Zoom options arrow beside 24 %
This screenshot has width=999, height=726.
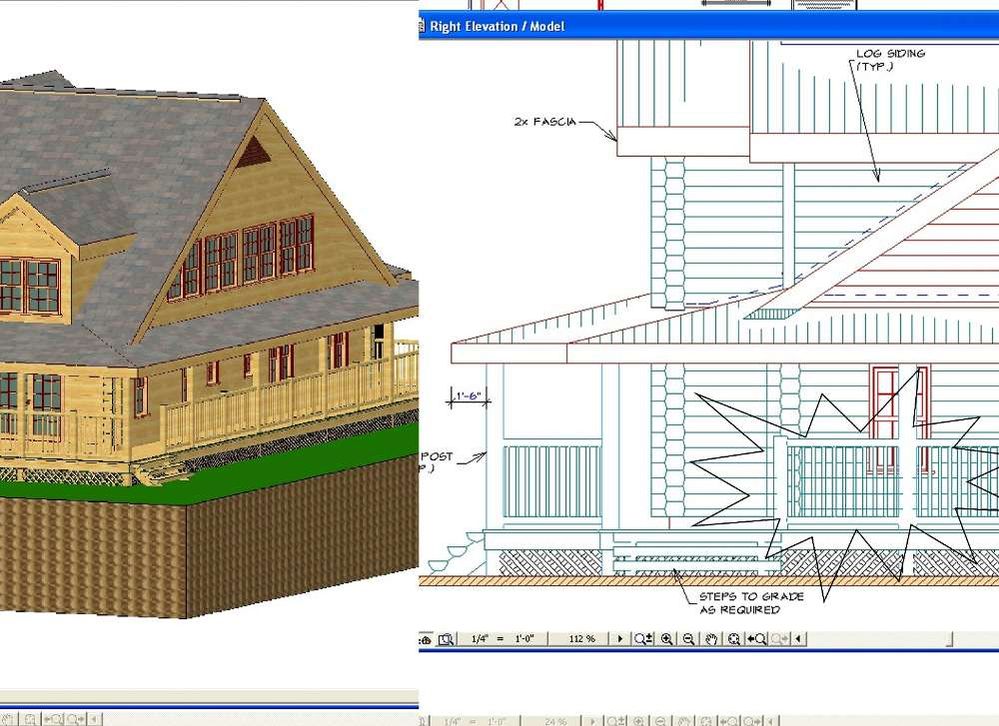(x=593, y=722)
